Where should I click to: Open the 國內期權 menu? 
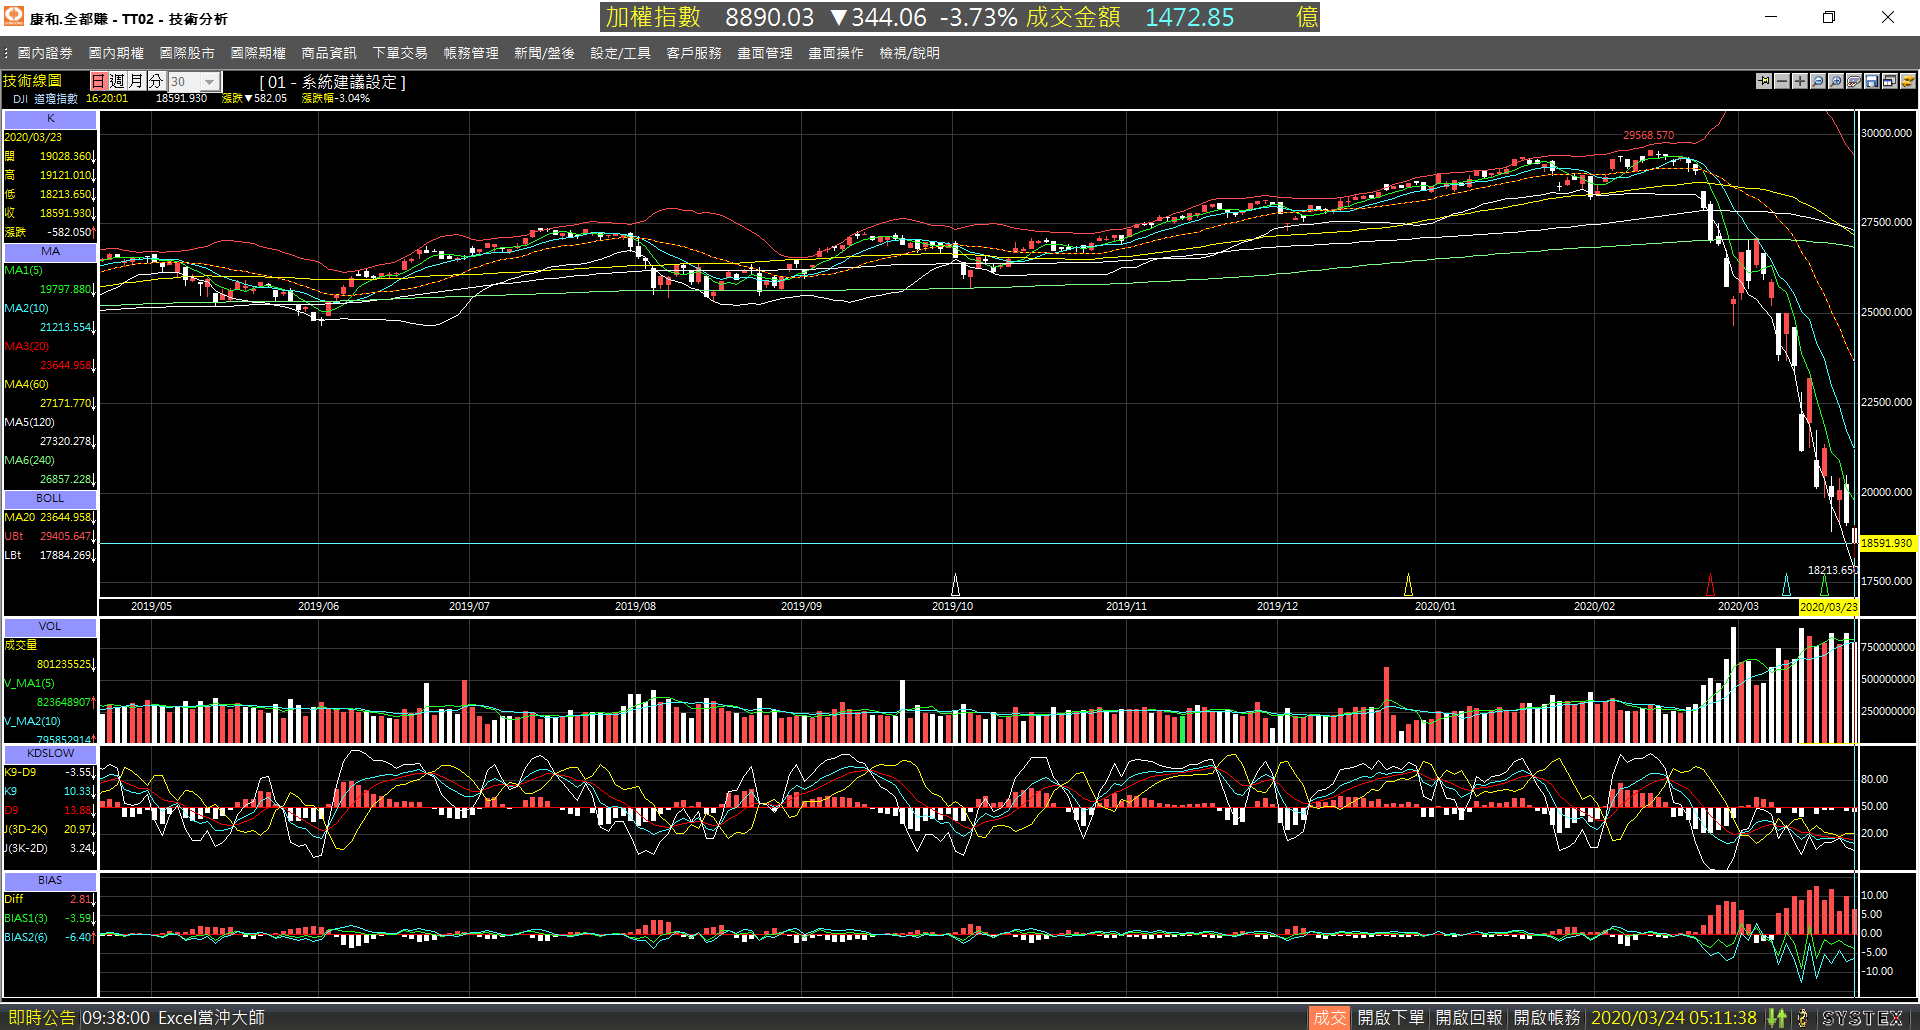[116, 53]
